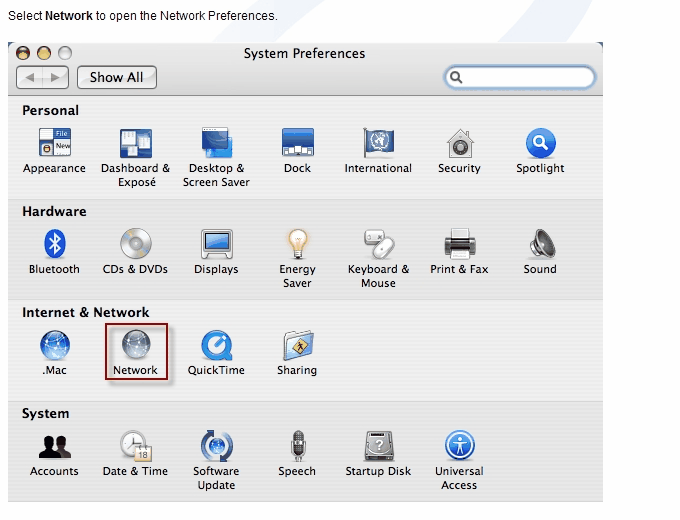Image resolution: width=680 pixels, height=520 pixels.
Task: Open Universal Access preferences
Action: coord(459,460)
